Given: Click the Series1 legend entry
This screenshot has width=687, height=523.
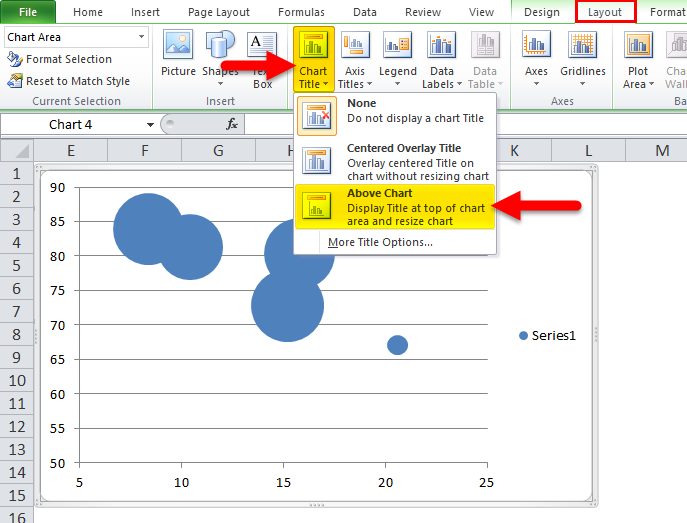Looking at the screenshot, I should [x=547, y=336].
